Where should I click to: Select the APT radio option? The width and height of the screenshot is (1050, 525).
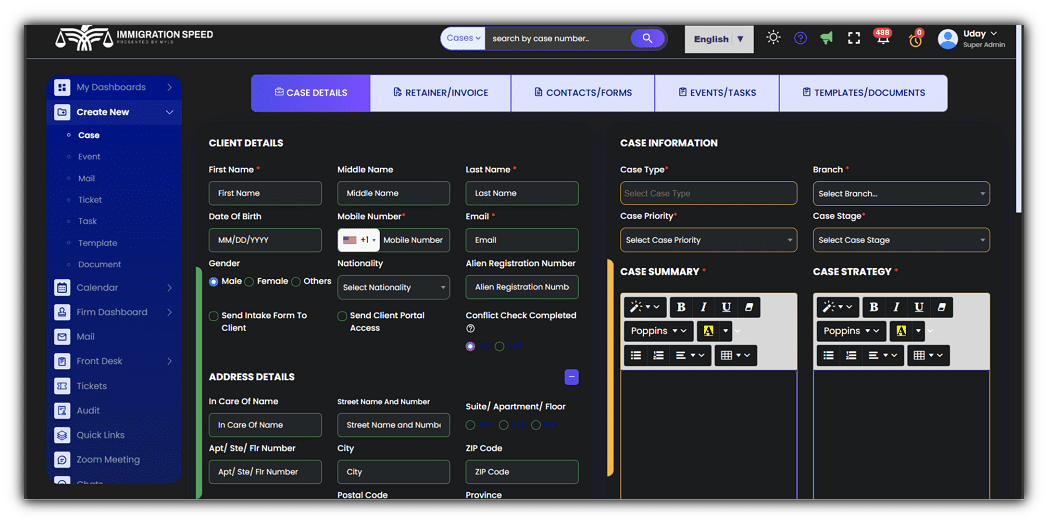pos(470,425)
